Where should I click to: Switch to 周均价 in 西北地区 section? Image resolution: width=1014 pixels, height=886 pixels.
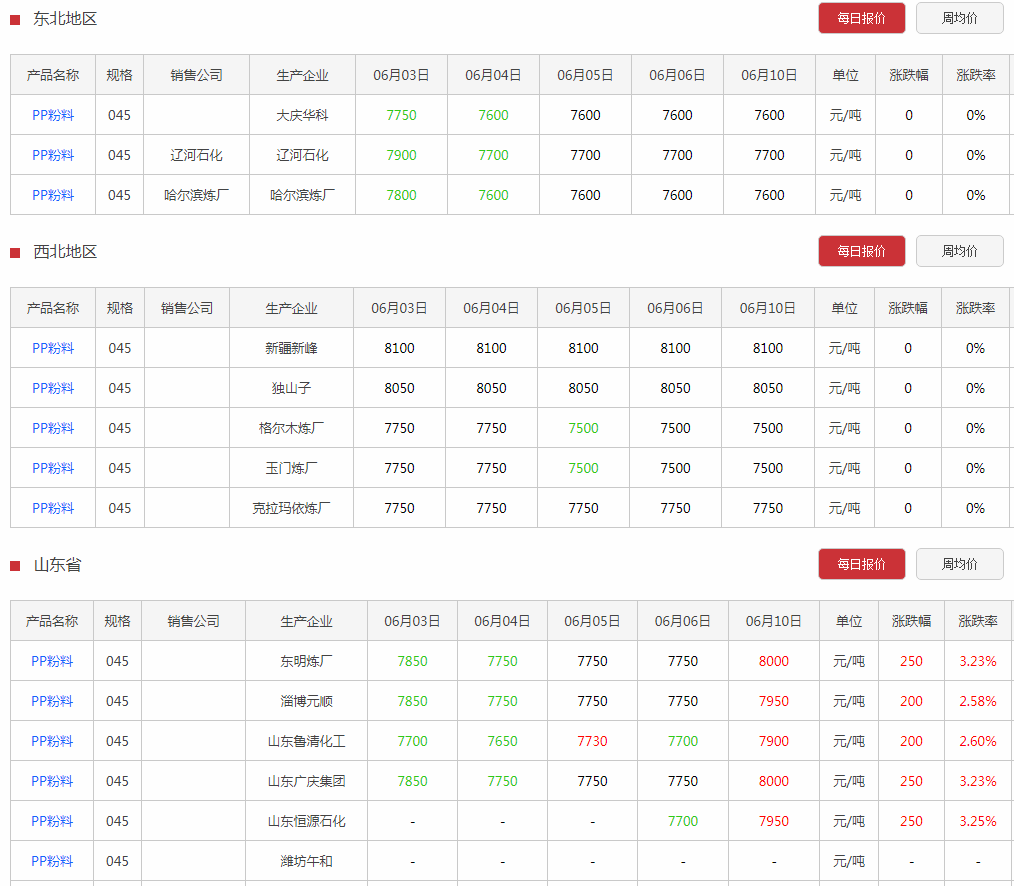point(960,251)
